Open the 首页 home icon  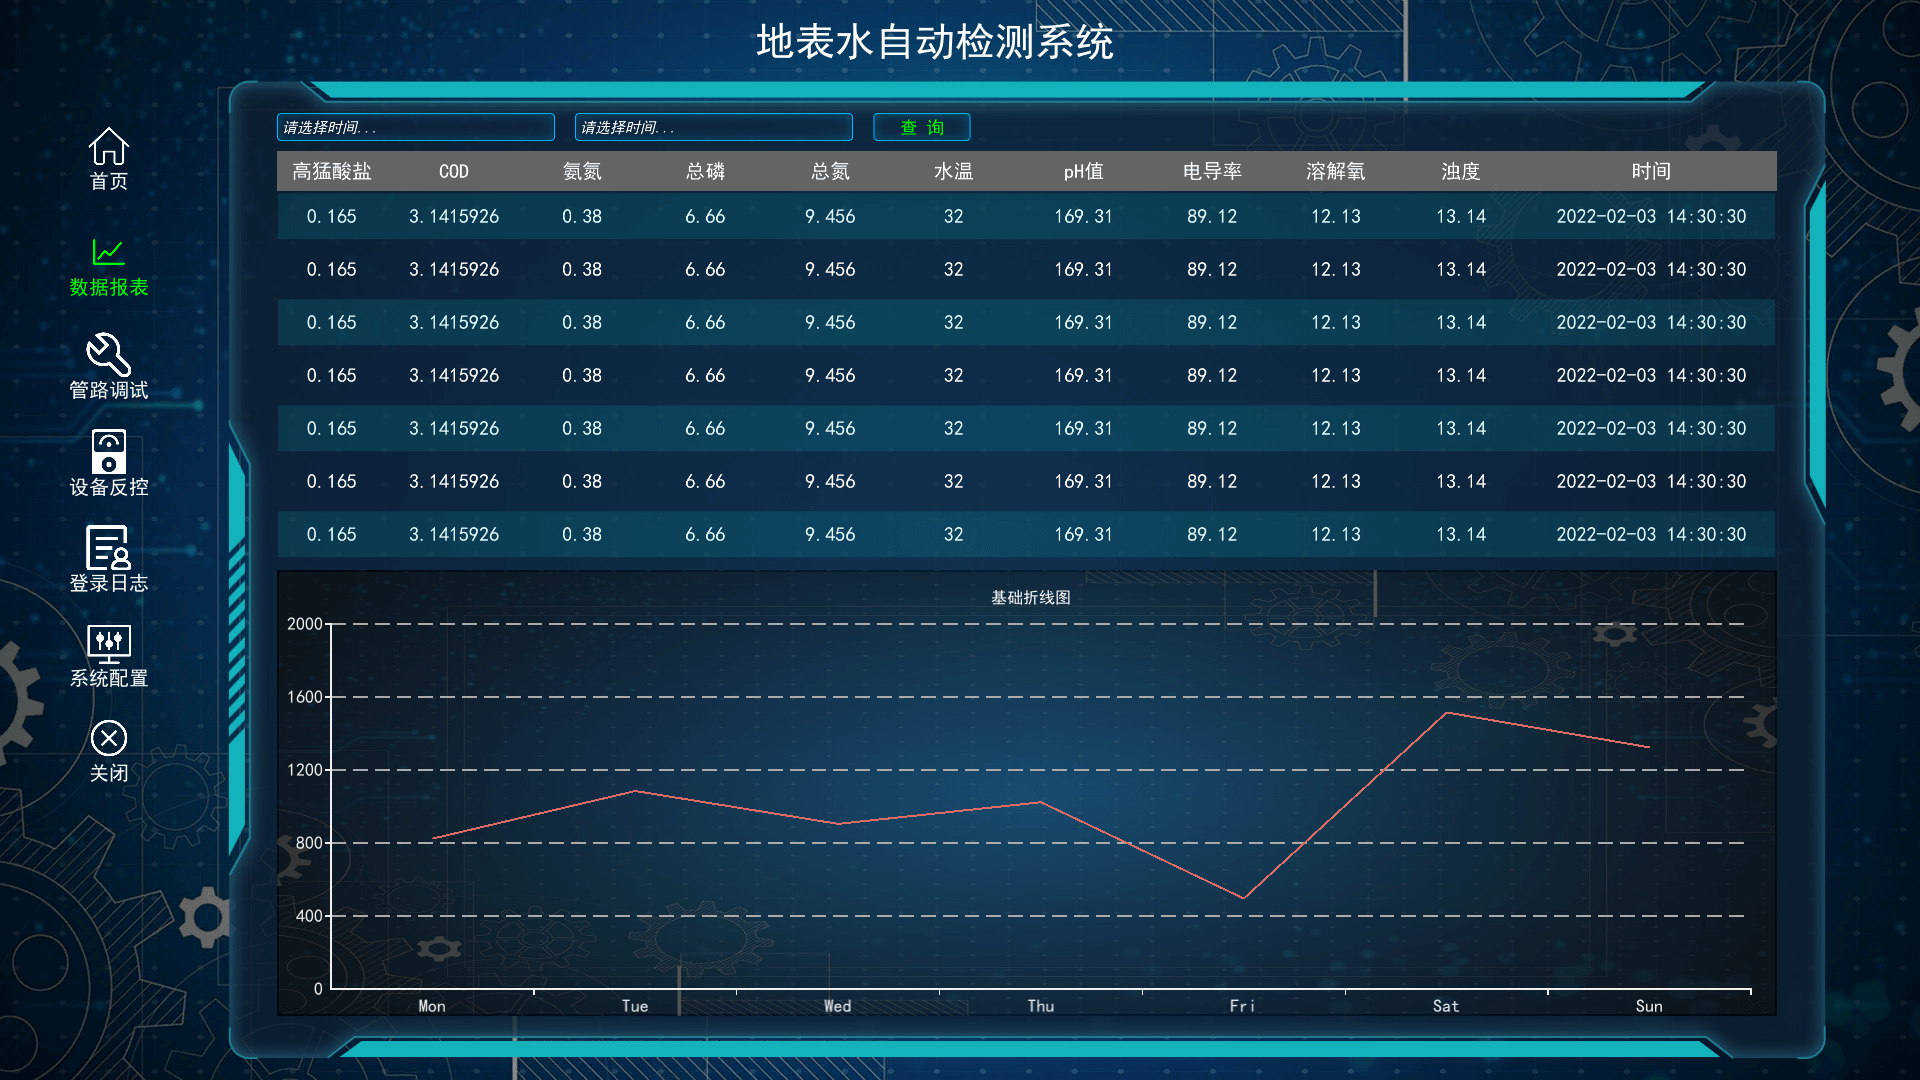[x=109, y=146]
